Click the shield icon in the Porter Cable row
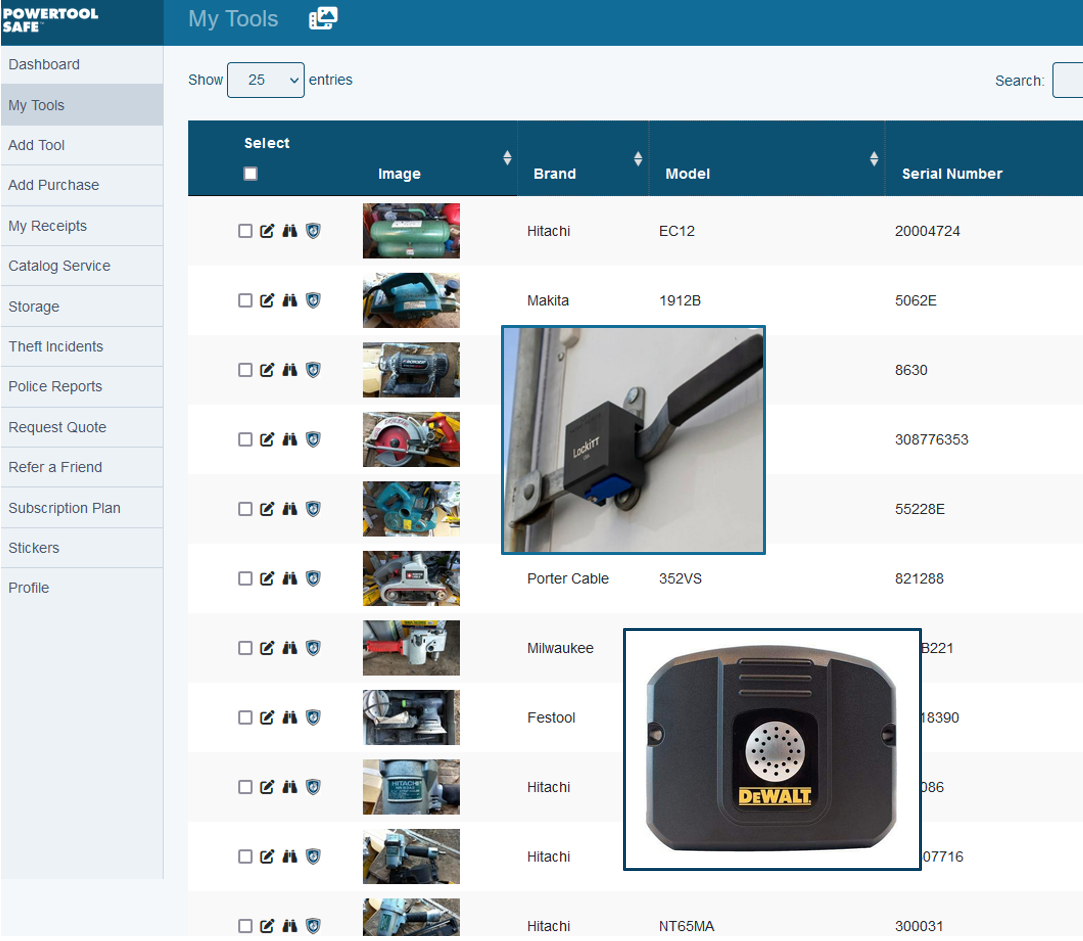 [313, 578]
